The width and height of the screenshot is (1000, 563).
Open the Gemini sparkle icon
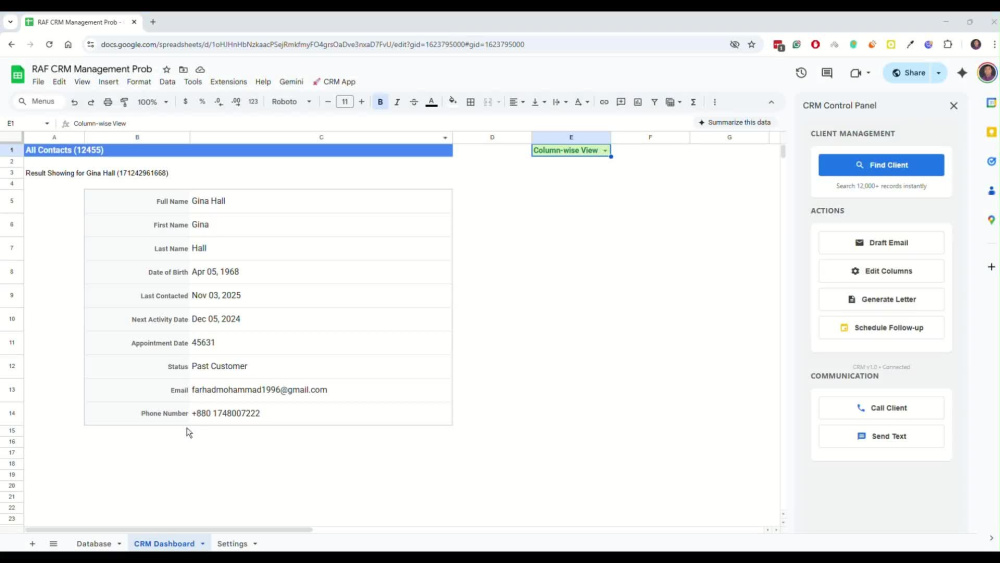click(962, 73)
